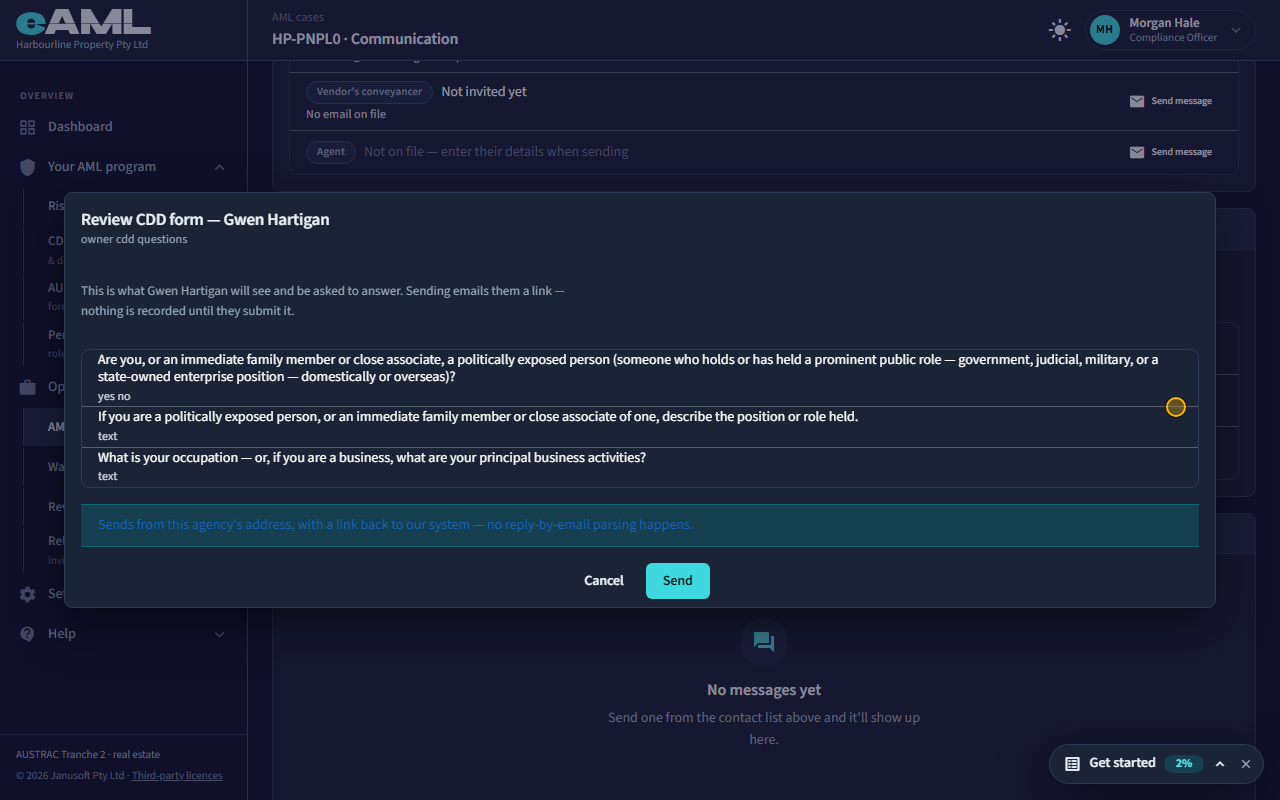The image size is (1280, 800).
Task: Click the Dashboard grid icon
Action: 27,127
